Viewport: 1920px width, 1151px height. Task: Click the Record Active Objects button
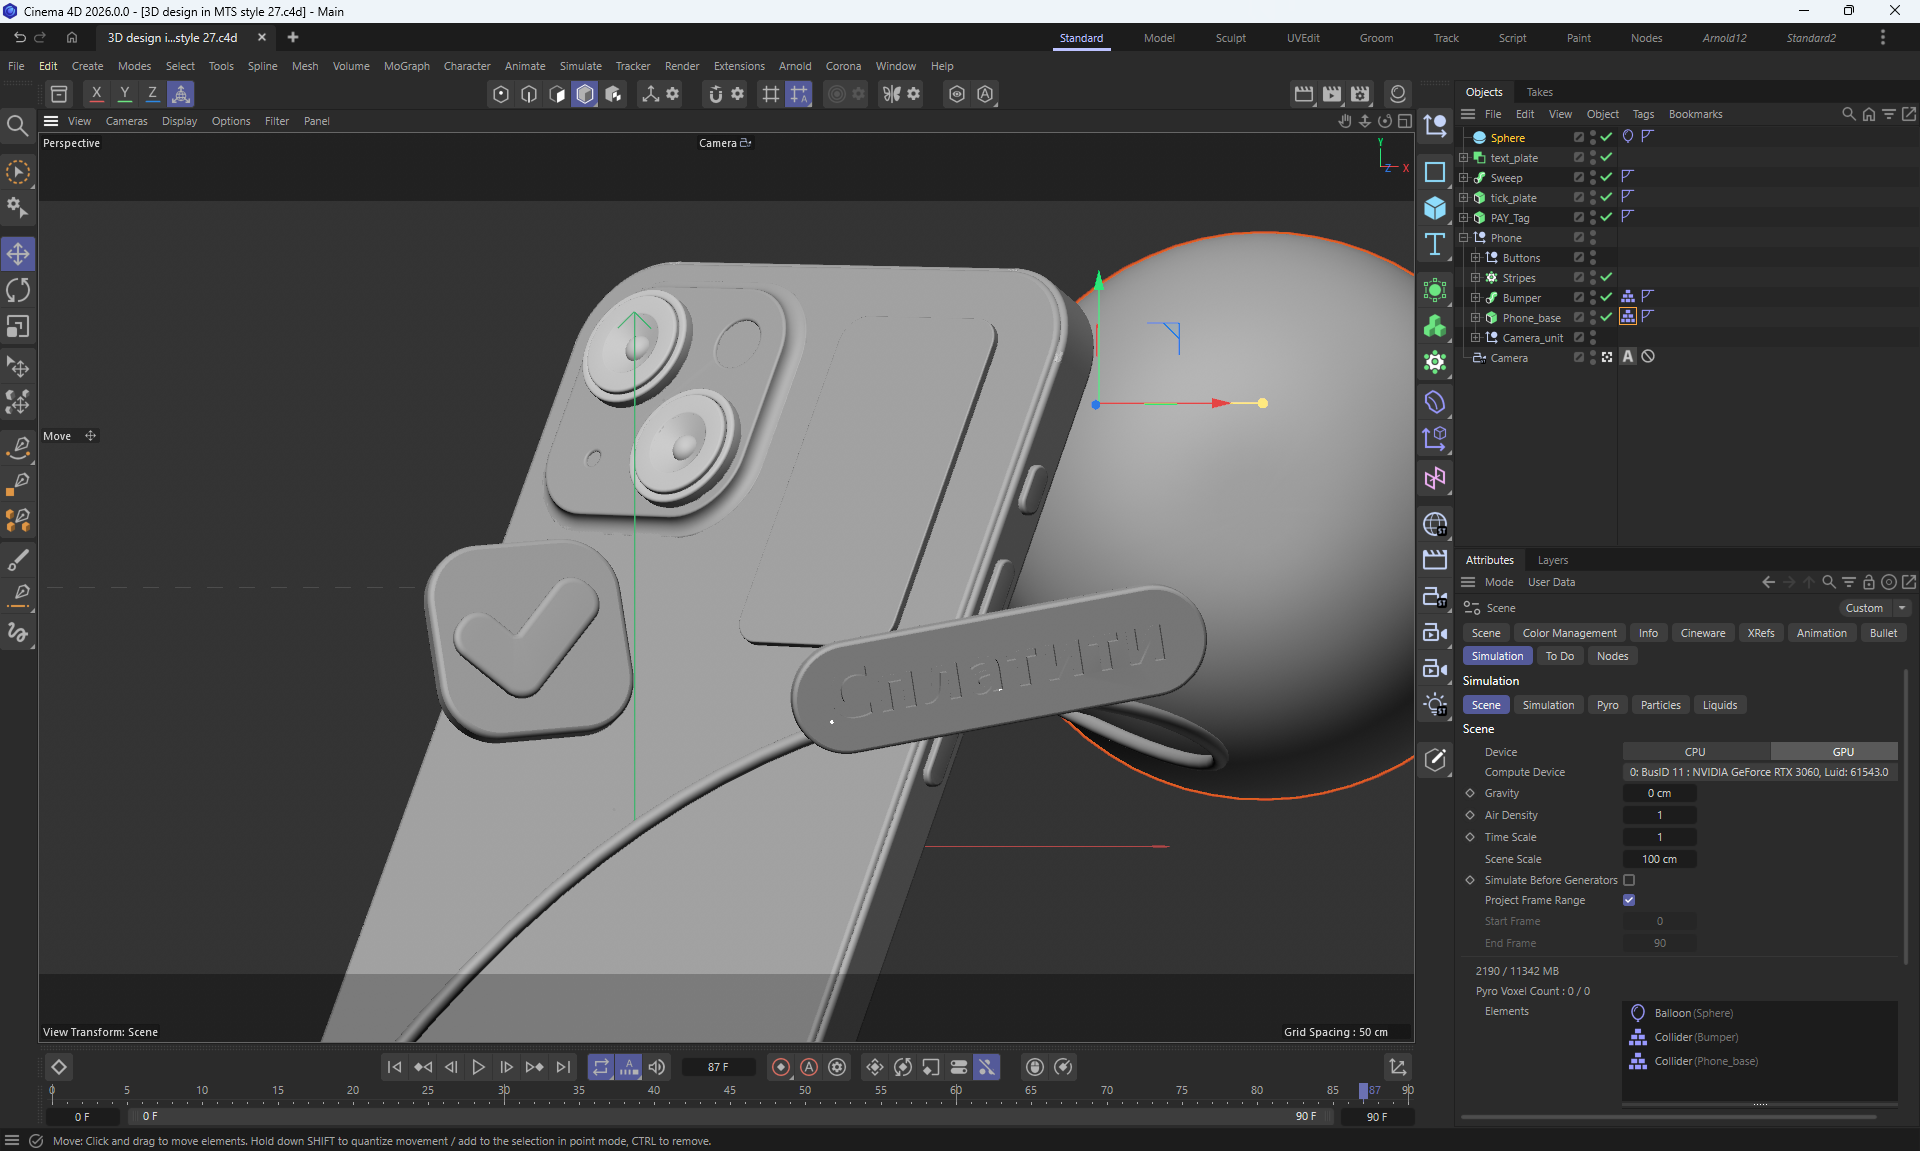[x=781, y=1067]
